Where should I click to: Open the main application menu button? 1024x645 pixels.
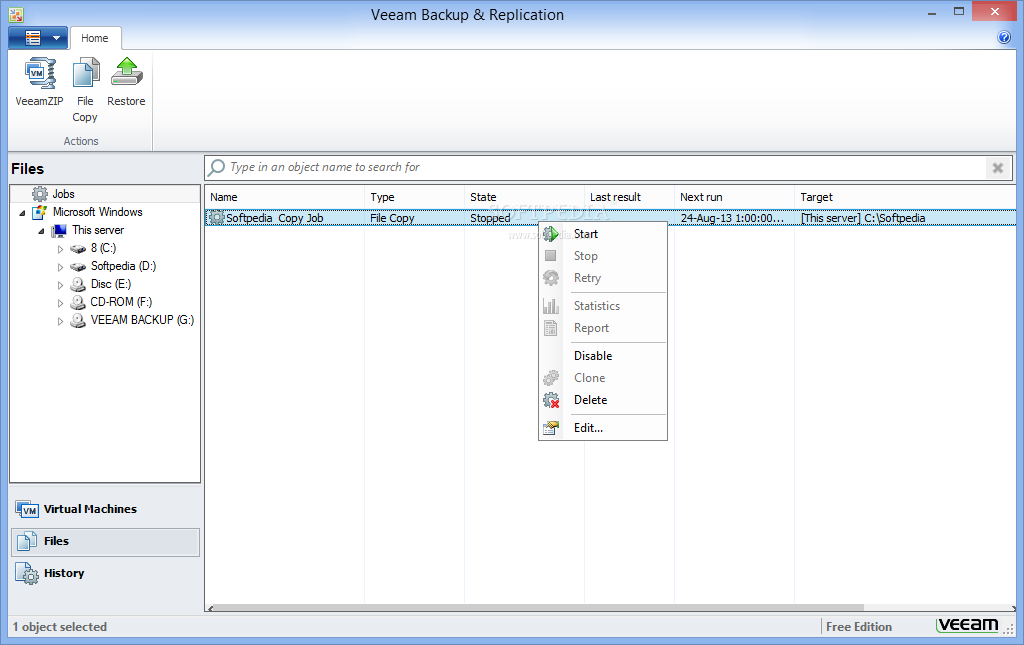pos(37,38)
